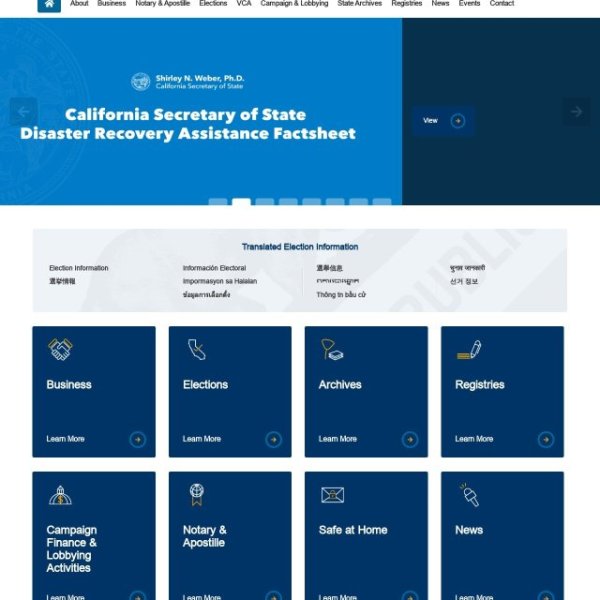Click the Translated Election Information heading
The image size is (600, 600).
(300, 247)
